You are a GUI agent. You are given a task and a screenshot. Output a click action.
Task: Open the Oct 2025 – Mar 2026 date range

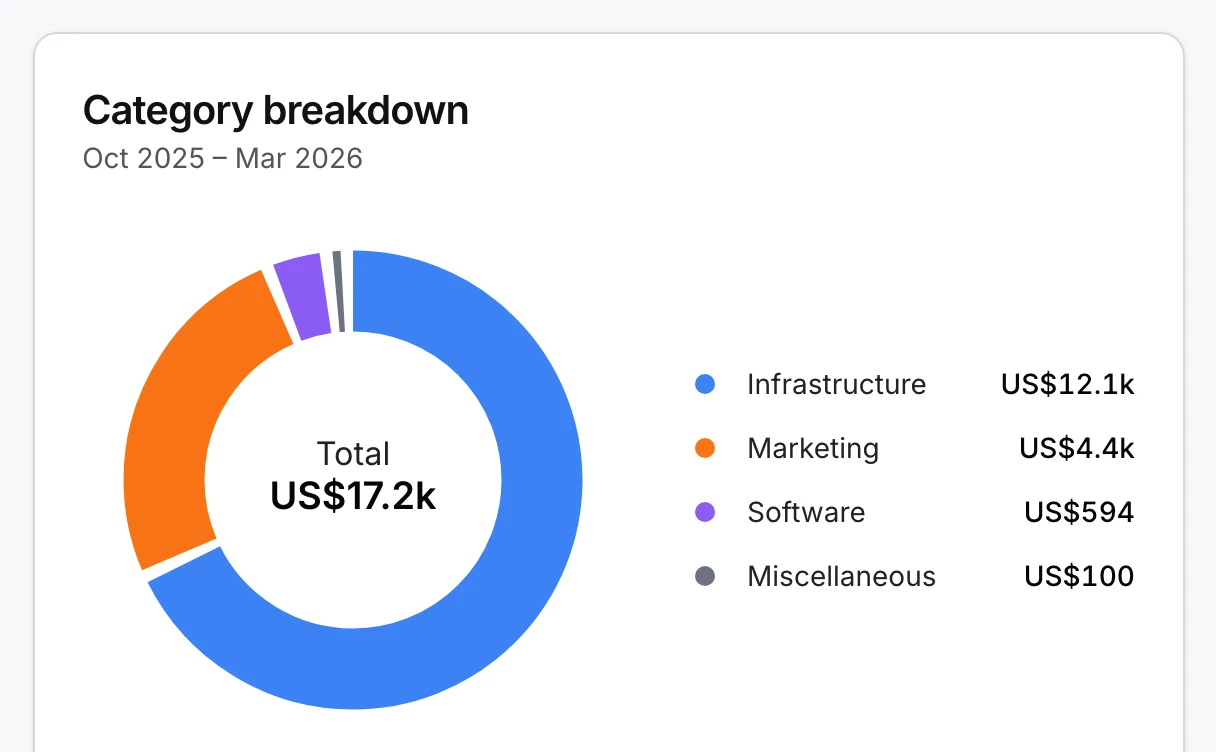(222, 158)
